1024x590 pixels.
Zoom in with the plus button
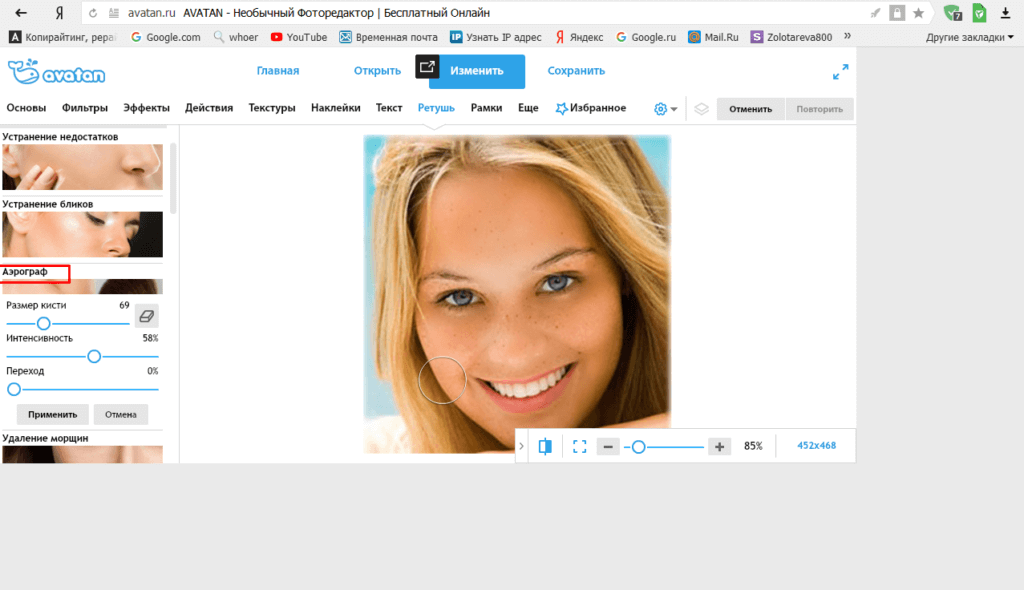click(719, 446)
